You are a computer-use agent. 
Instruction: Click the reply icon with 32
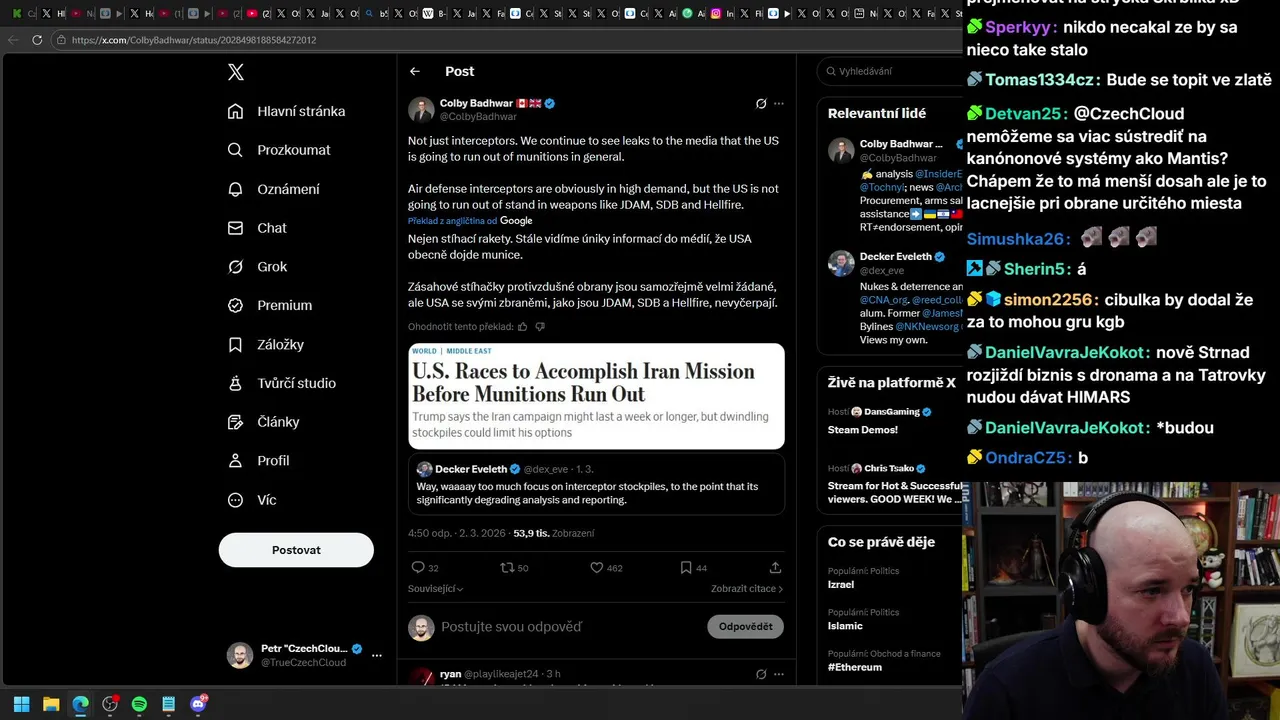click(x=425, y=568)
